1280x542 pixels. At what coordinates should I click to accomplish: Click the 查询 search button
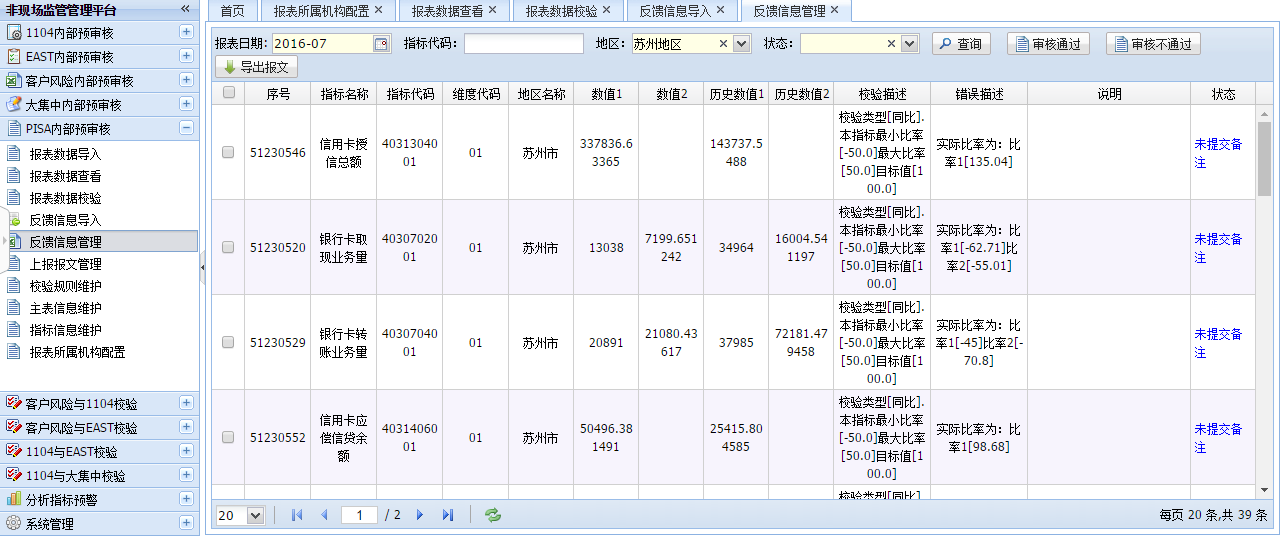coord(960,44)
